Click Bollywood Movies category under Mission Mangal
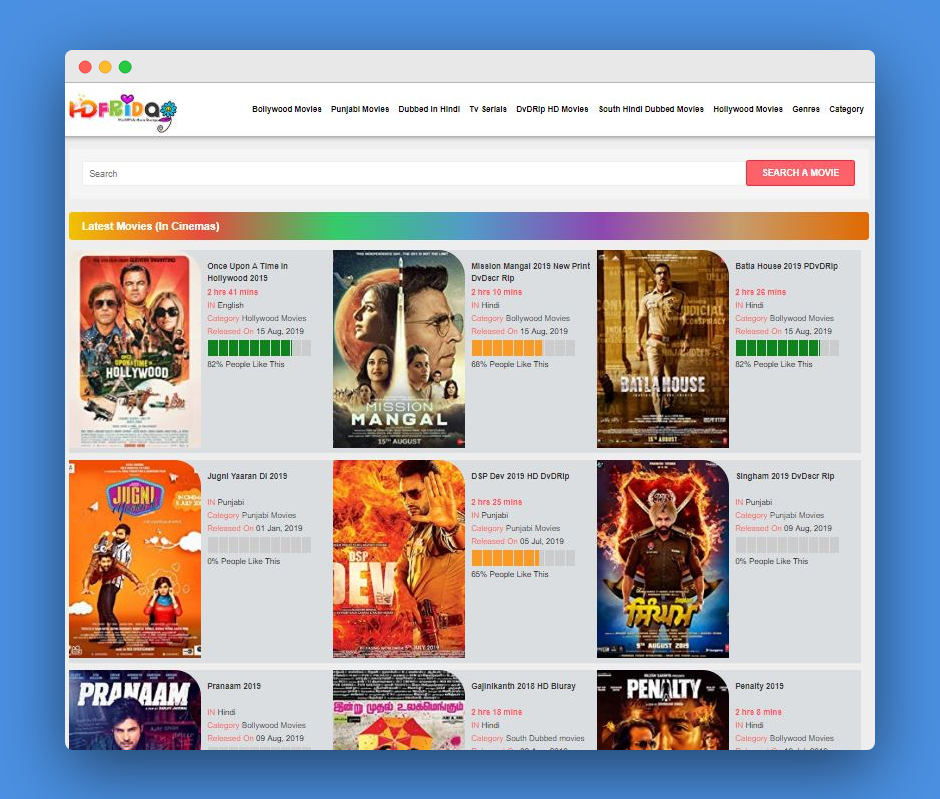The width and height of the screenshot is (940, 799). (x=538, y=318)
